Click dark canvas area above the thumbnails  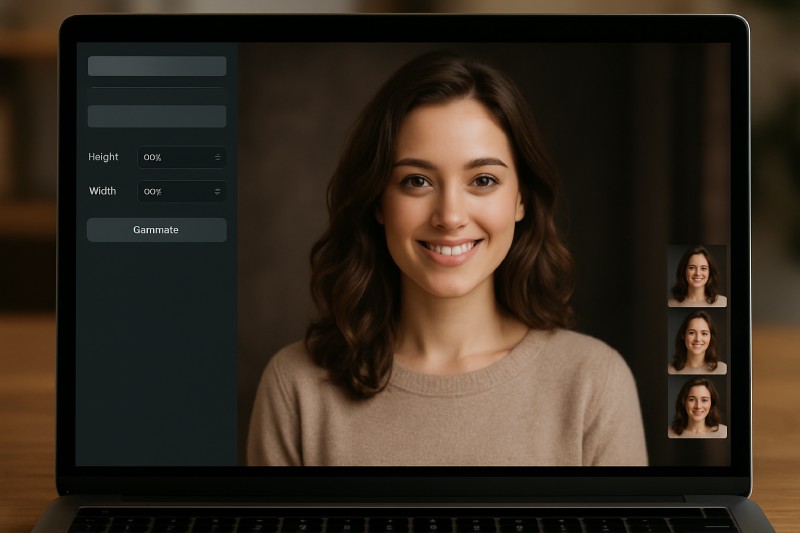(x=690, y=150)
